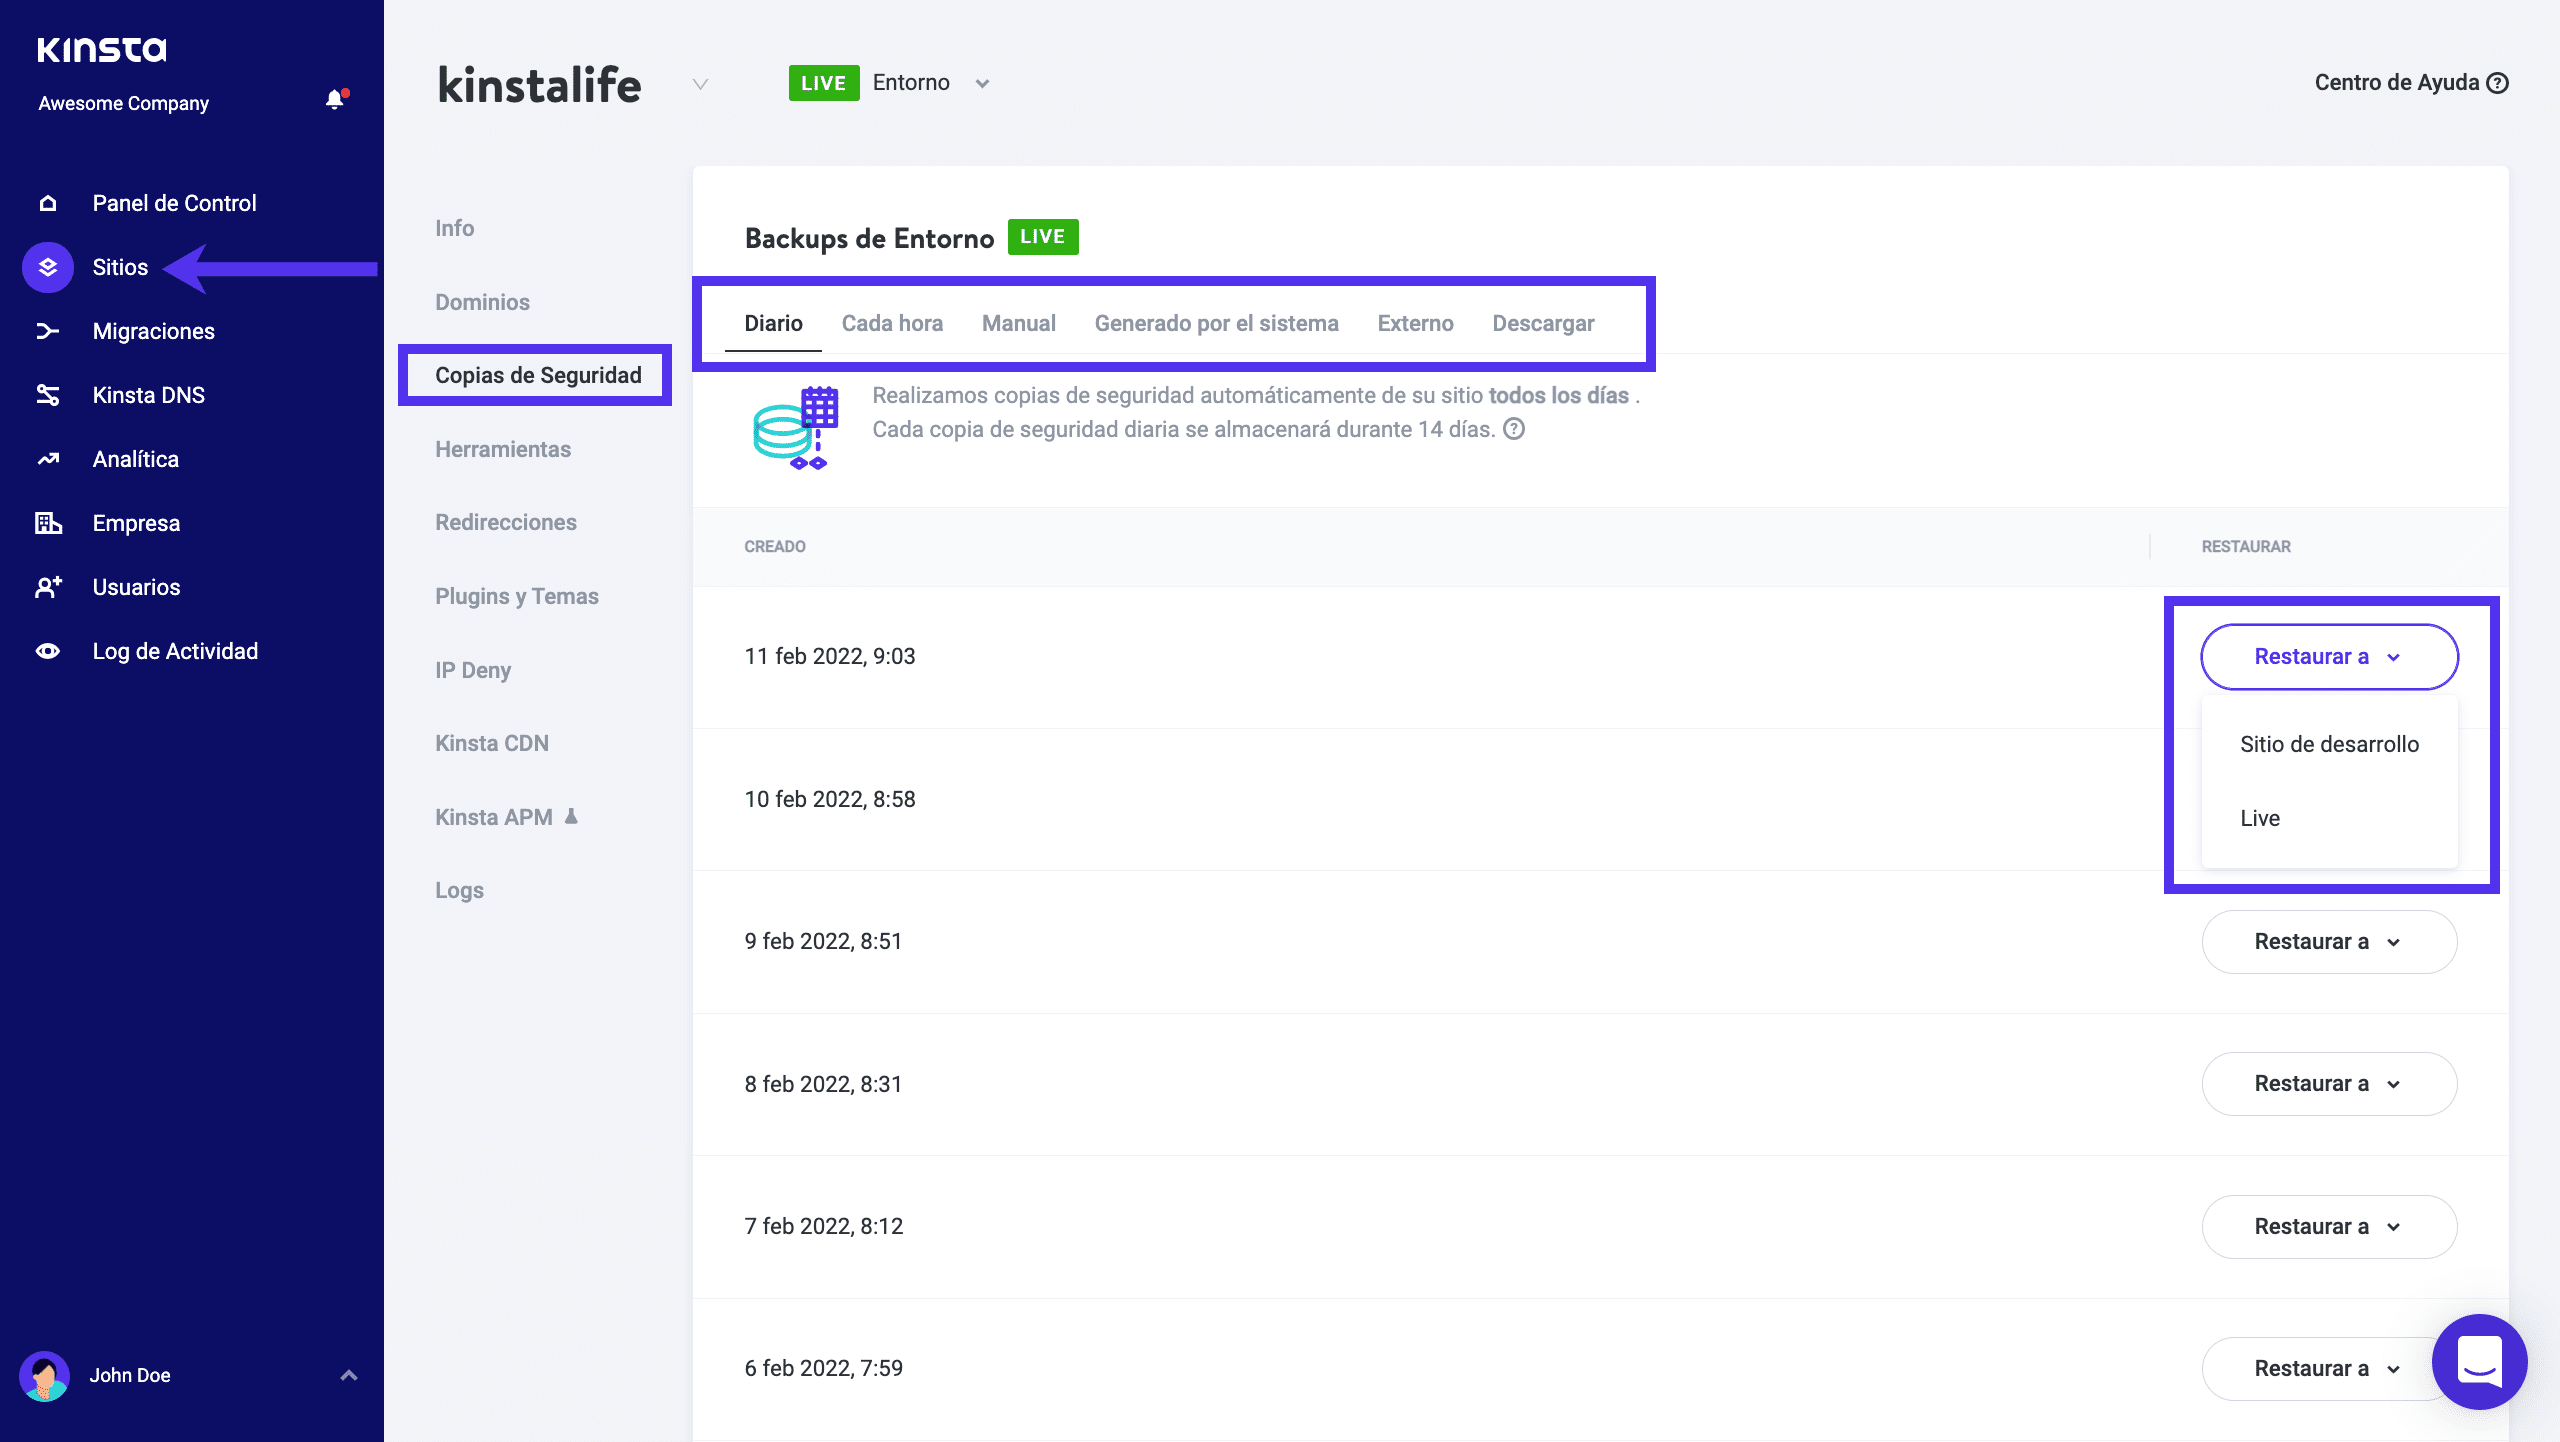Switch to the Descargar tab
Image resolution: width=2560 pixels, height=1442 pixels.
click(x=1542, y=323)
